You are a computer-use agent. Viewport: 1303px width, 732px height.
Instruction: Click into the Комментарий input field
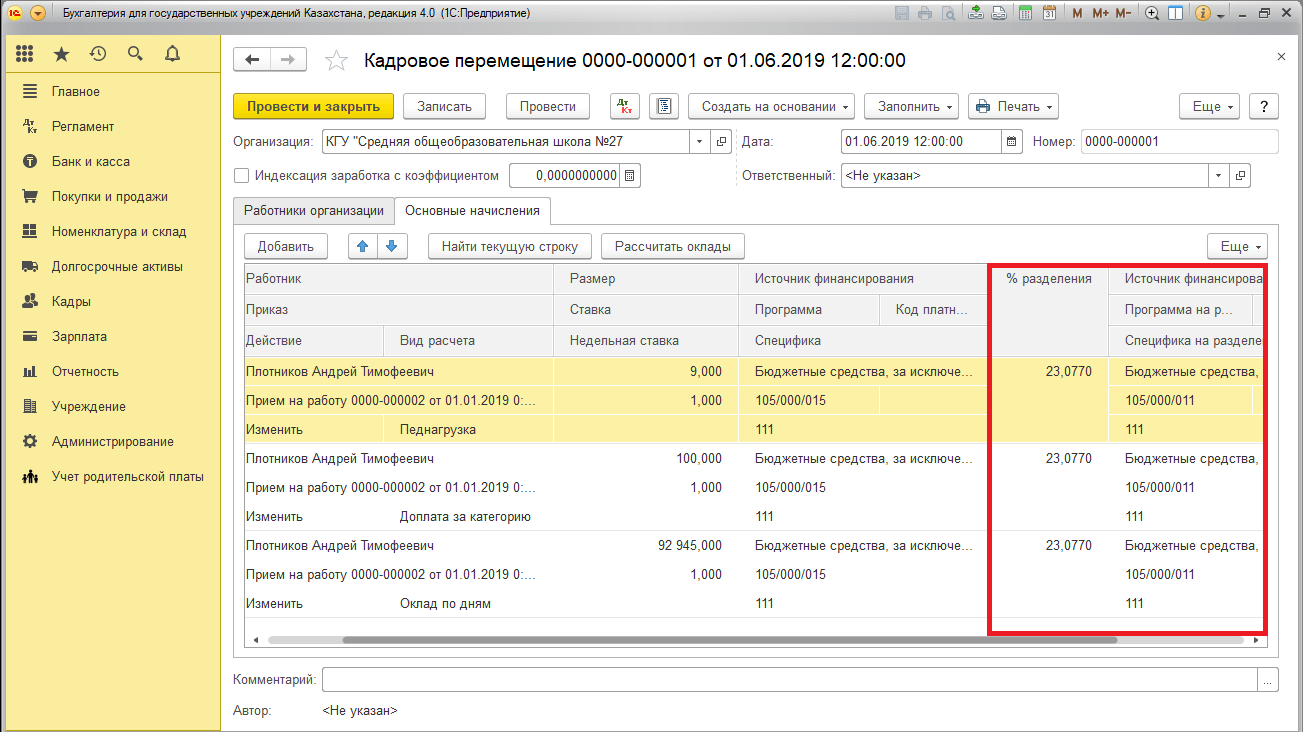pos(788,680)
